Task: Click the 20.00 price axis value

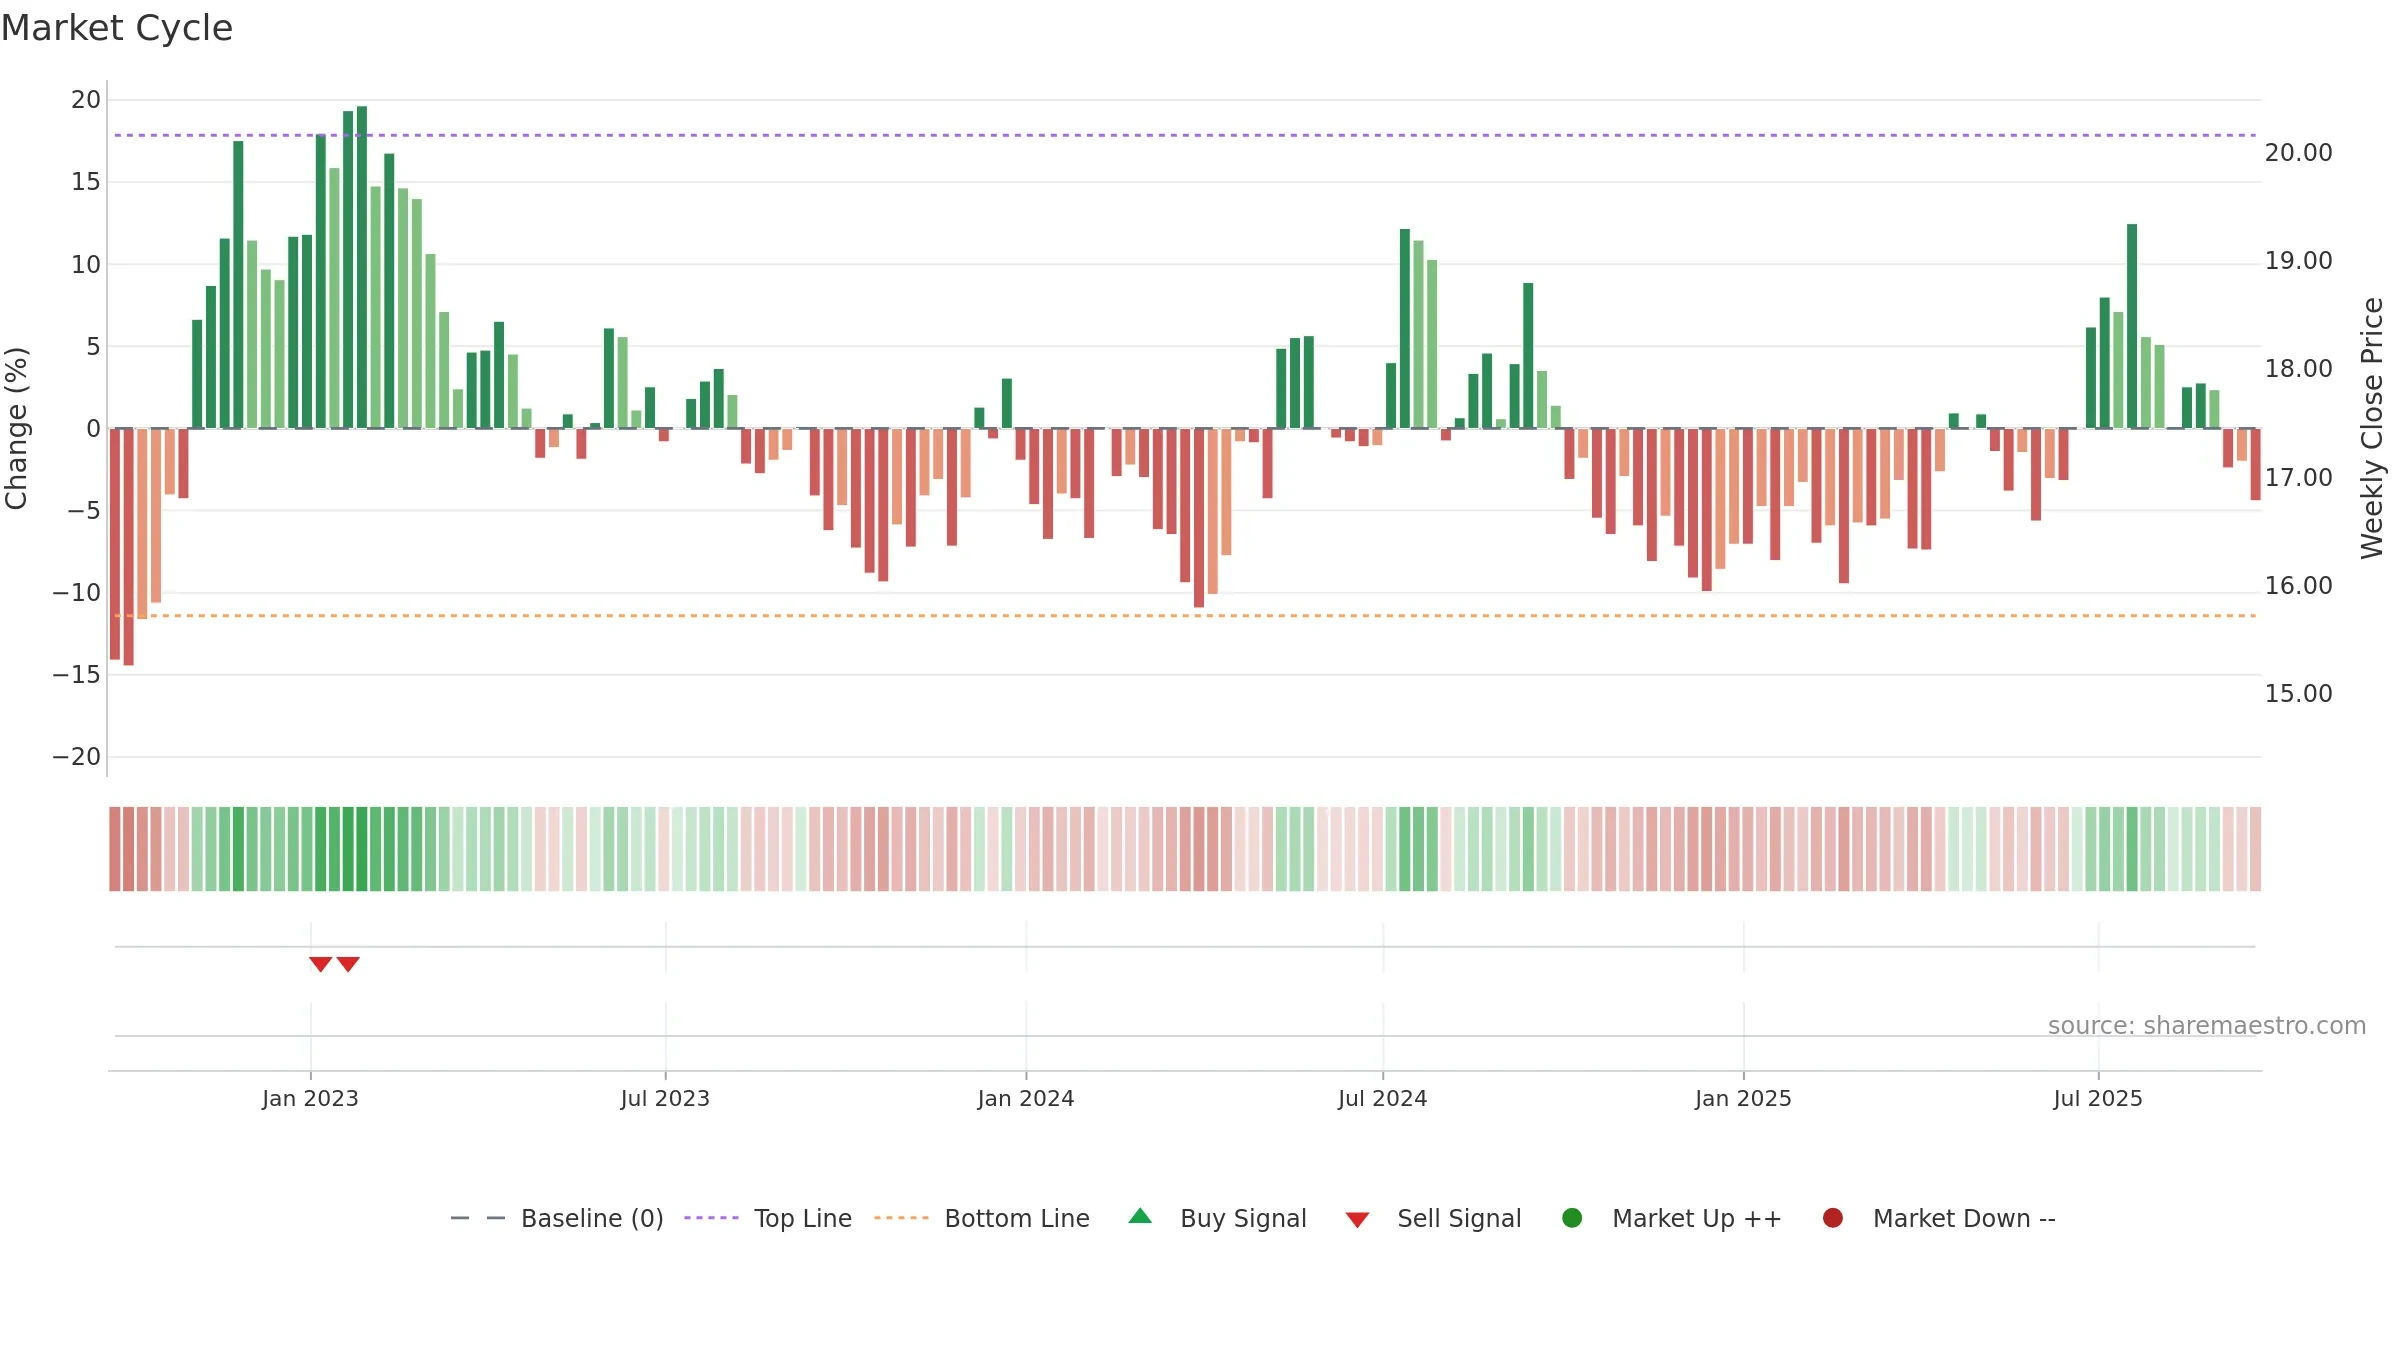Action: [x=2298, y=153]
